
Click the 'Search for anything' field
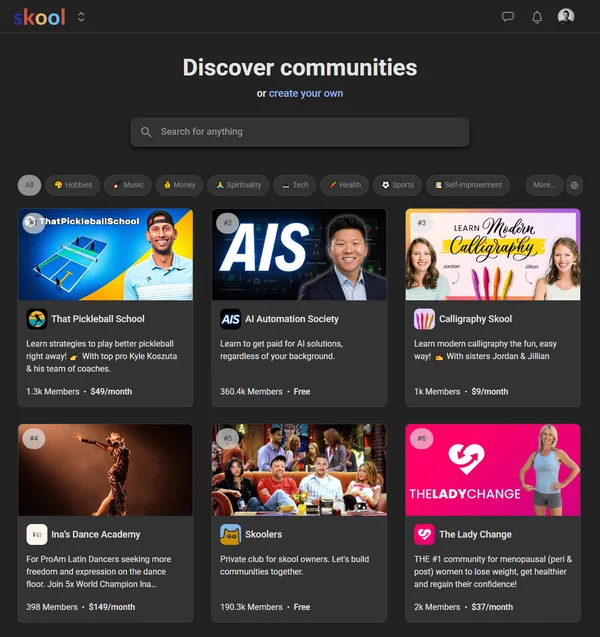[x=300, y=132]
